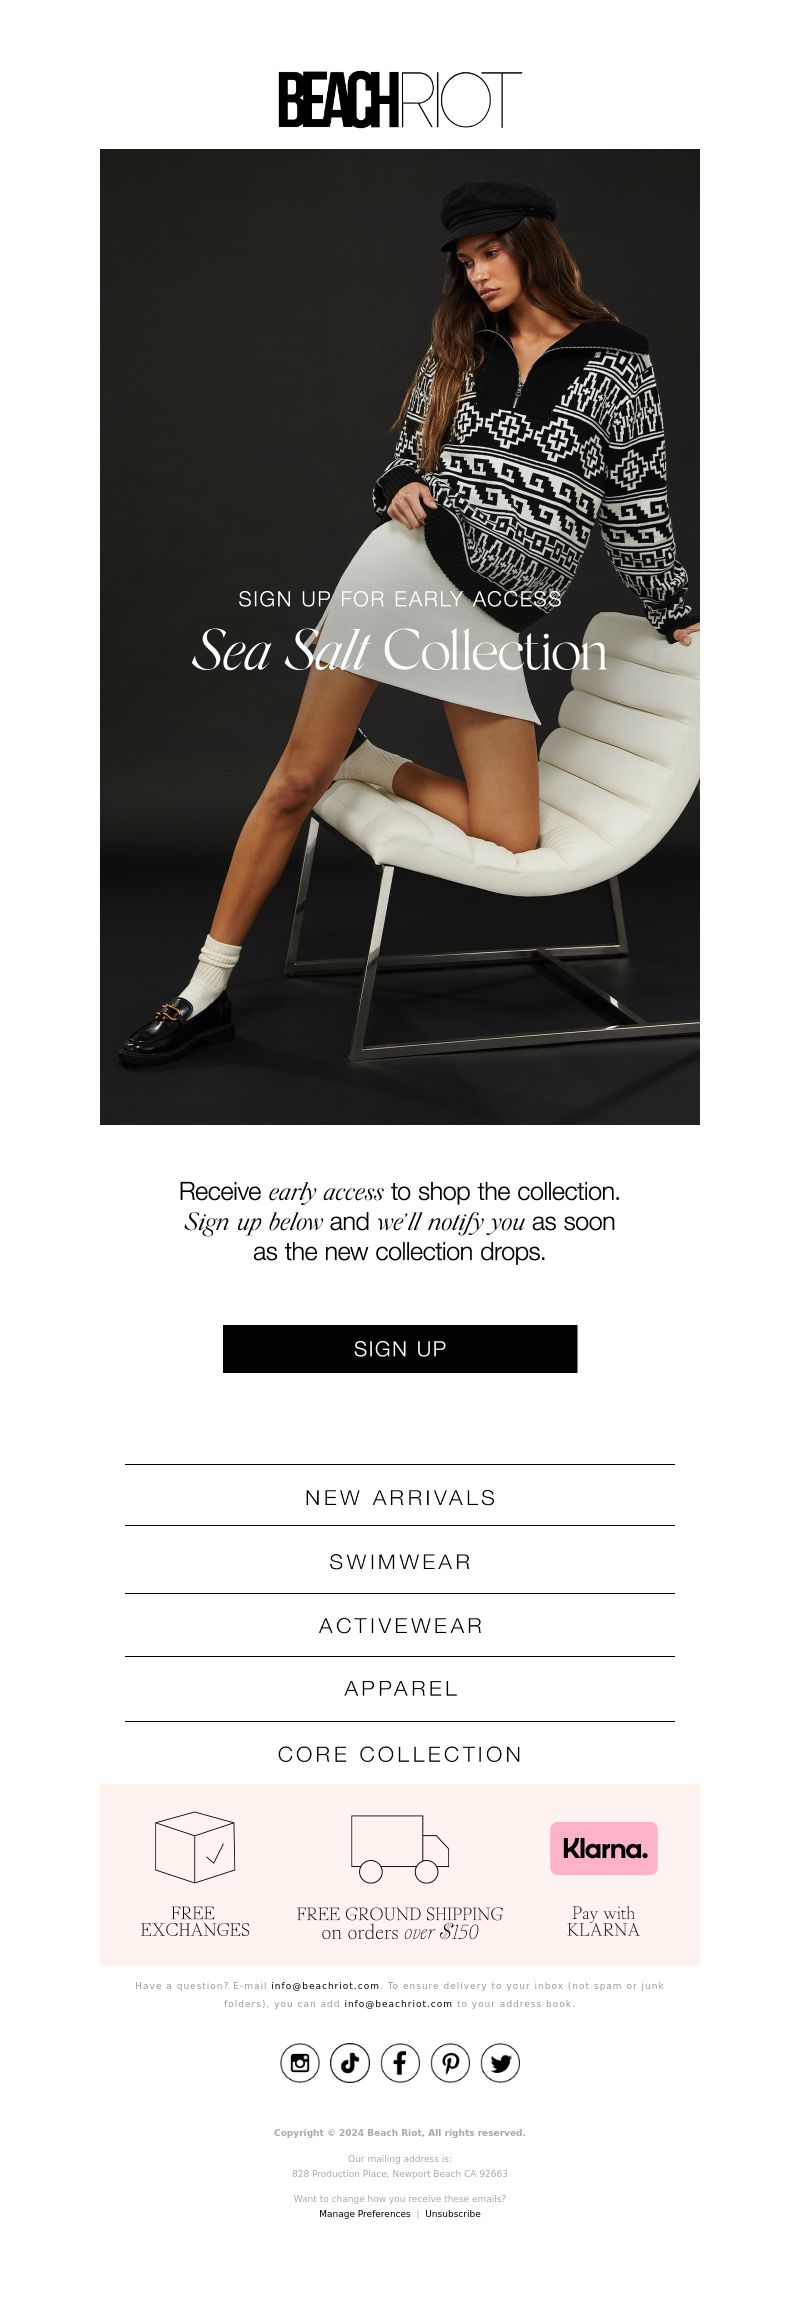Click the Sea Salt Collection hero image
Image resolution: width=800 pixels, height=2301 pixels.
(400, 637)
